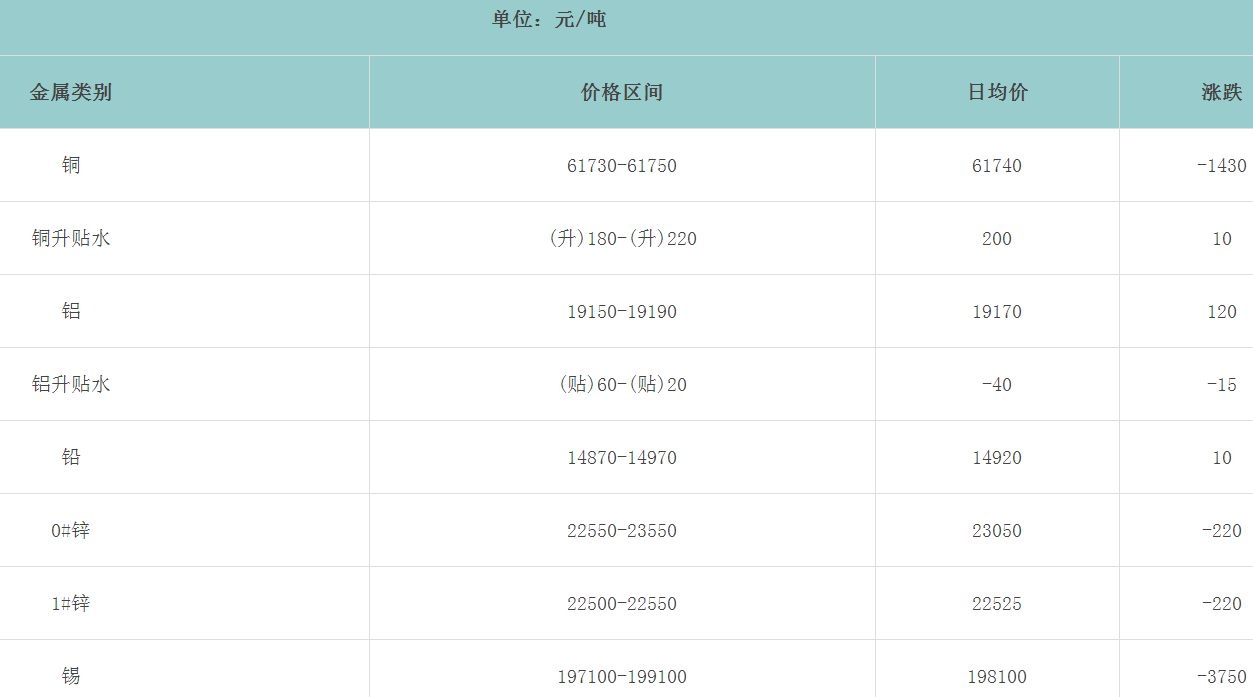Click the 铅 metal name cell
This screenshot has width=1253, height=697.
pyautogui.click(x=71, y=458)
